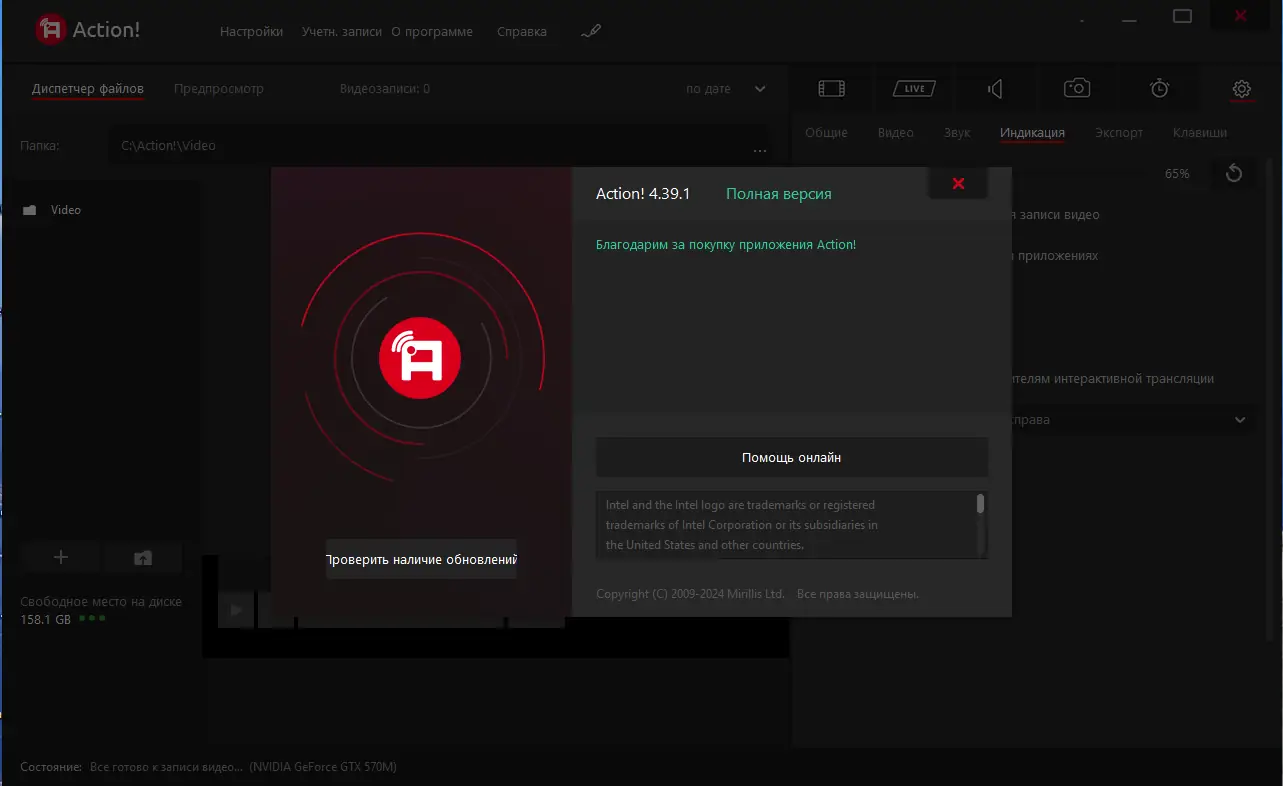1283x786 pixels.
Task: Open the Общие settings tab
Action: (826, 132)
